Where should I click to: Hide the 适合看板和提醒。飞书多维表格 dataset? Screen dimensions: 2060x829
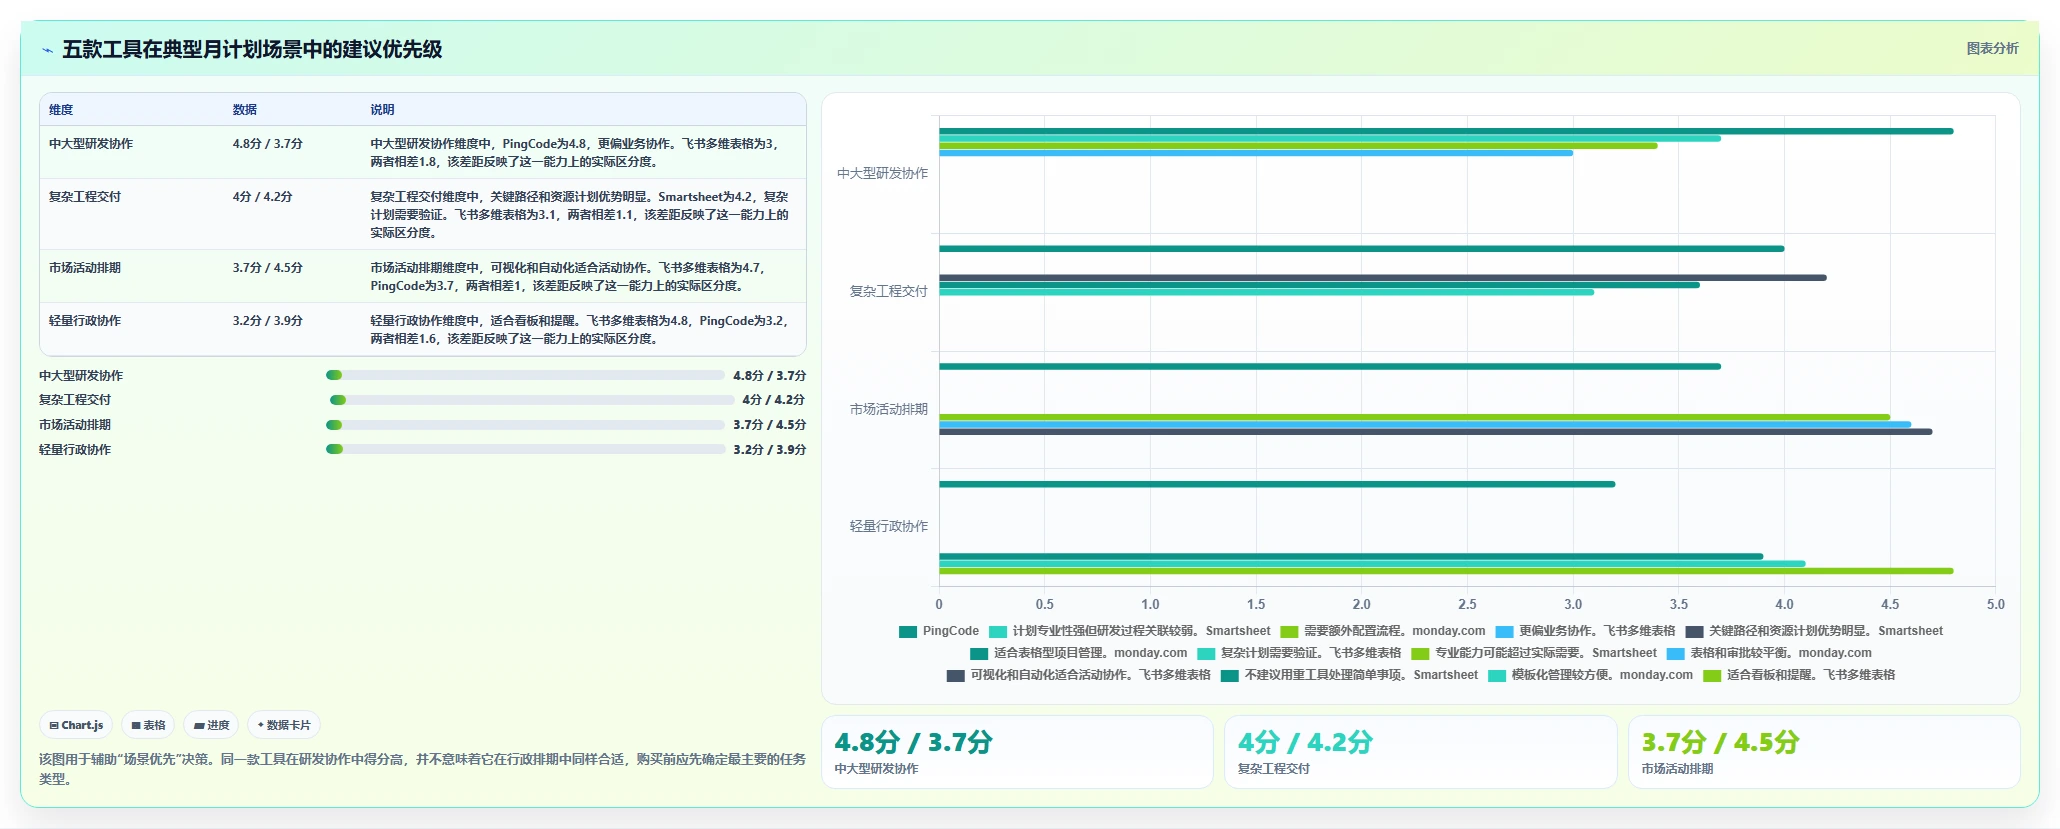1800,675
